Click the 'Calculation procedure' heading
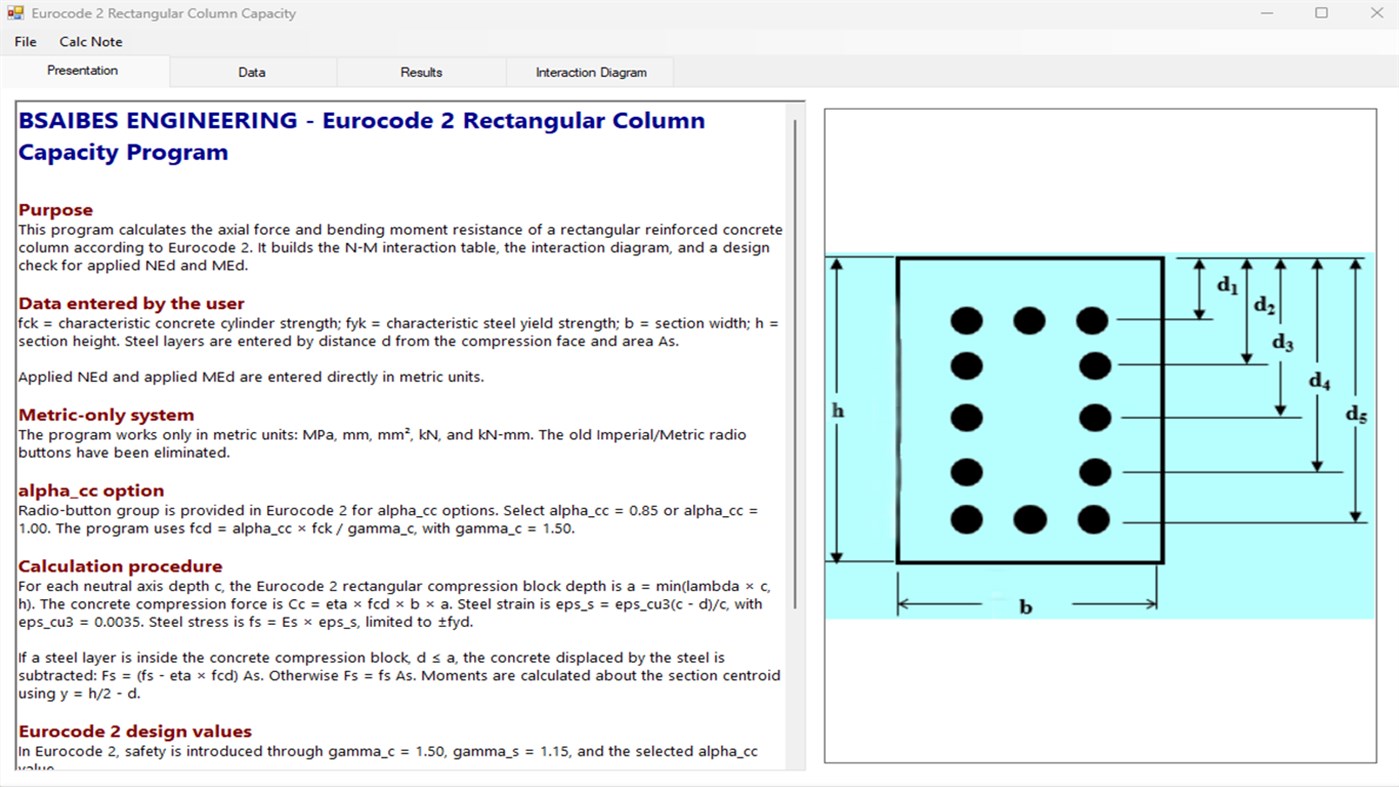The width and height of the screenshot is (1399, 787). coord(120,566)
